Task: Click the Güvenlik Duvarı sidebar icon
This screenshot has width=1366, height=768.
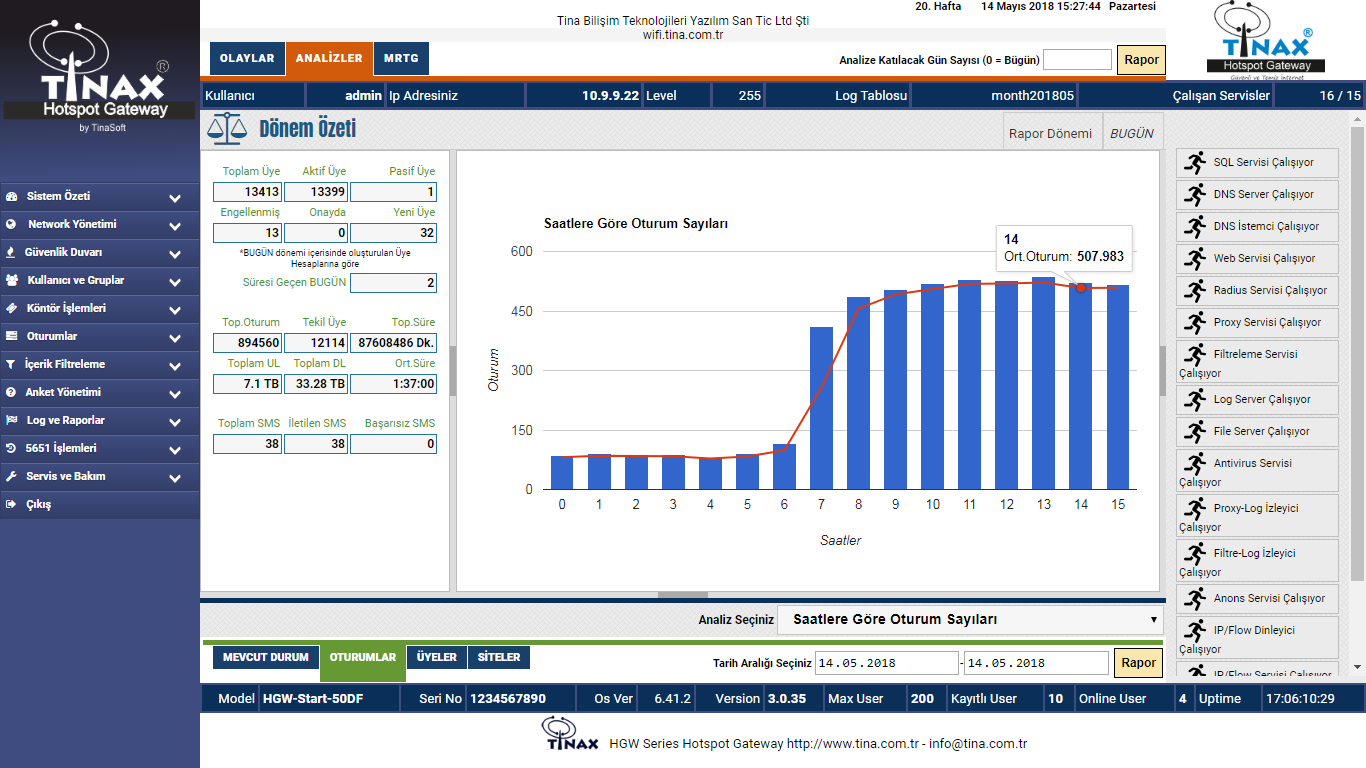Action: 11,253
